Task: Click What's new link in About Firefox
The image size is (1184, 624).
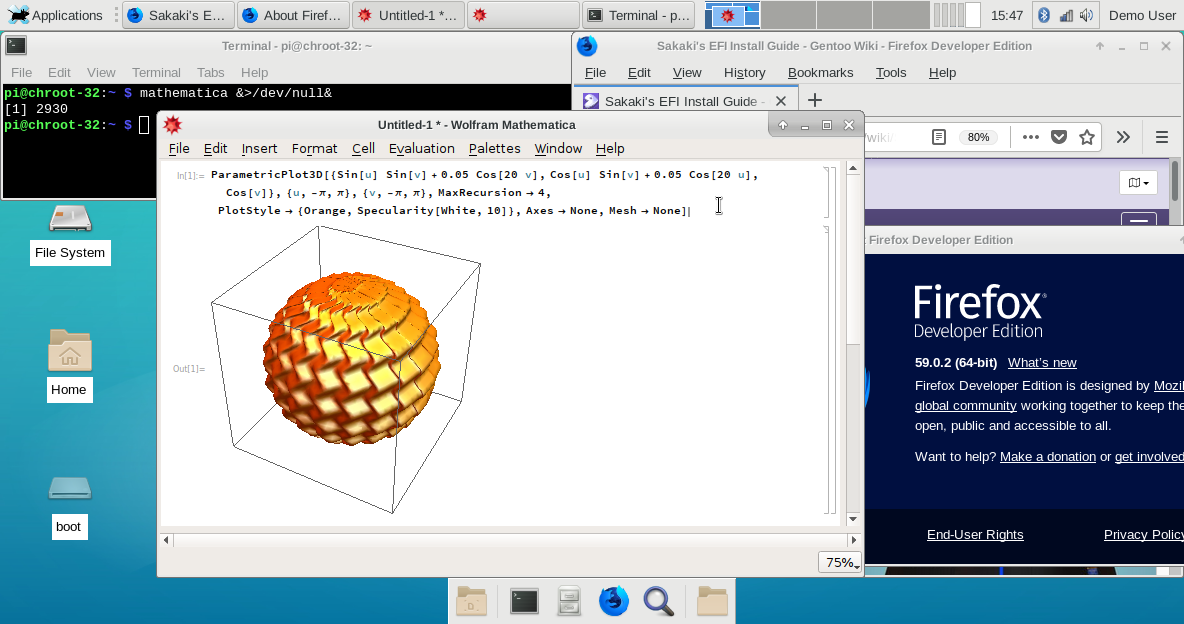Action: [1042, 363]
